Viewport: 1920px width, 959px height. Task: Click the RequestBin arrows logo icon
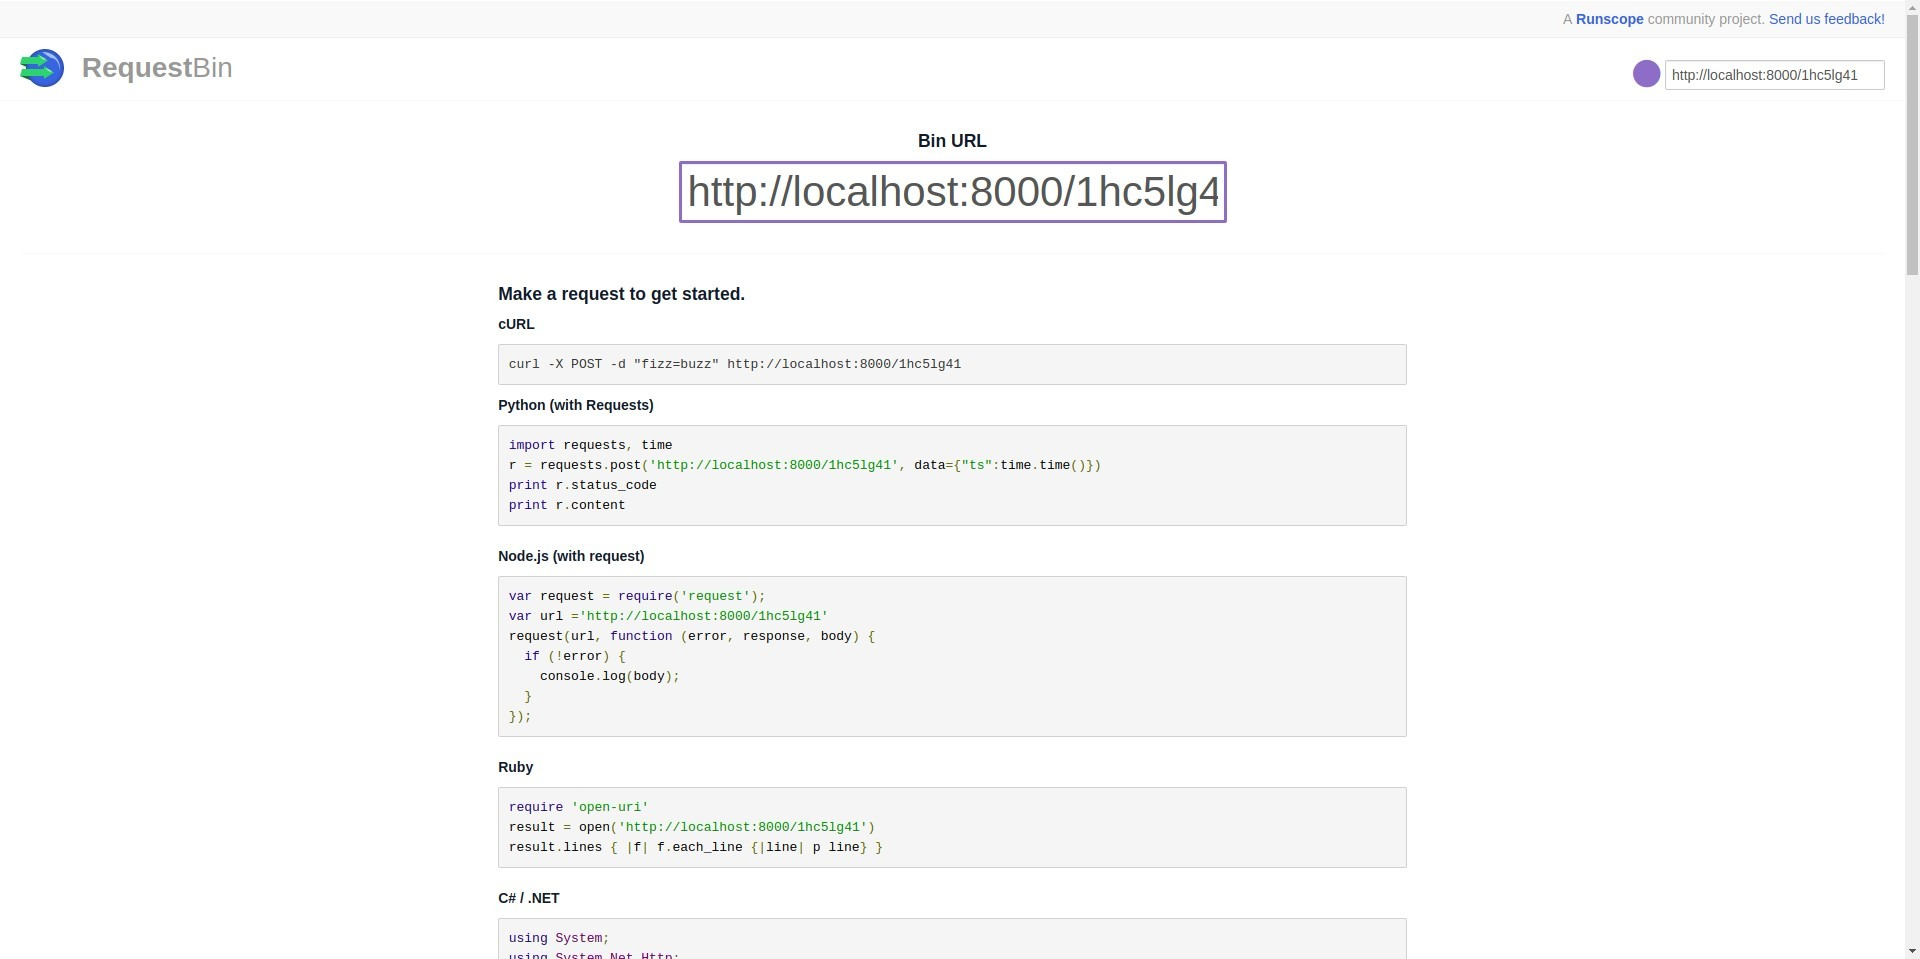pos(42,68)
